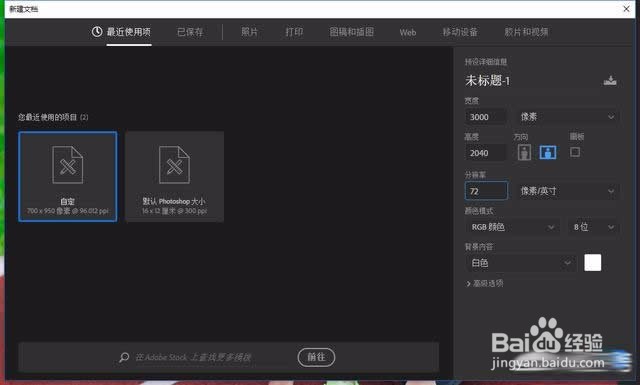The image size is (640, 385).
Task: Open the width unit 像素 dropdown
Action: point(567,117)
